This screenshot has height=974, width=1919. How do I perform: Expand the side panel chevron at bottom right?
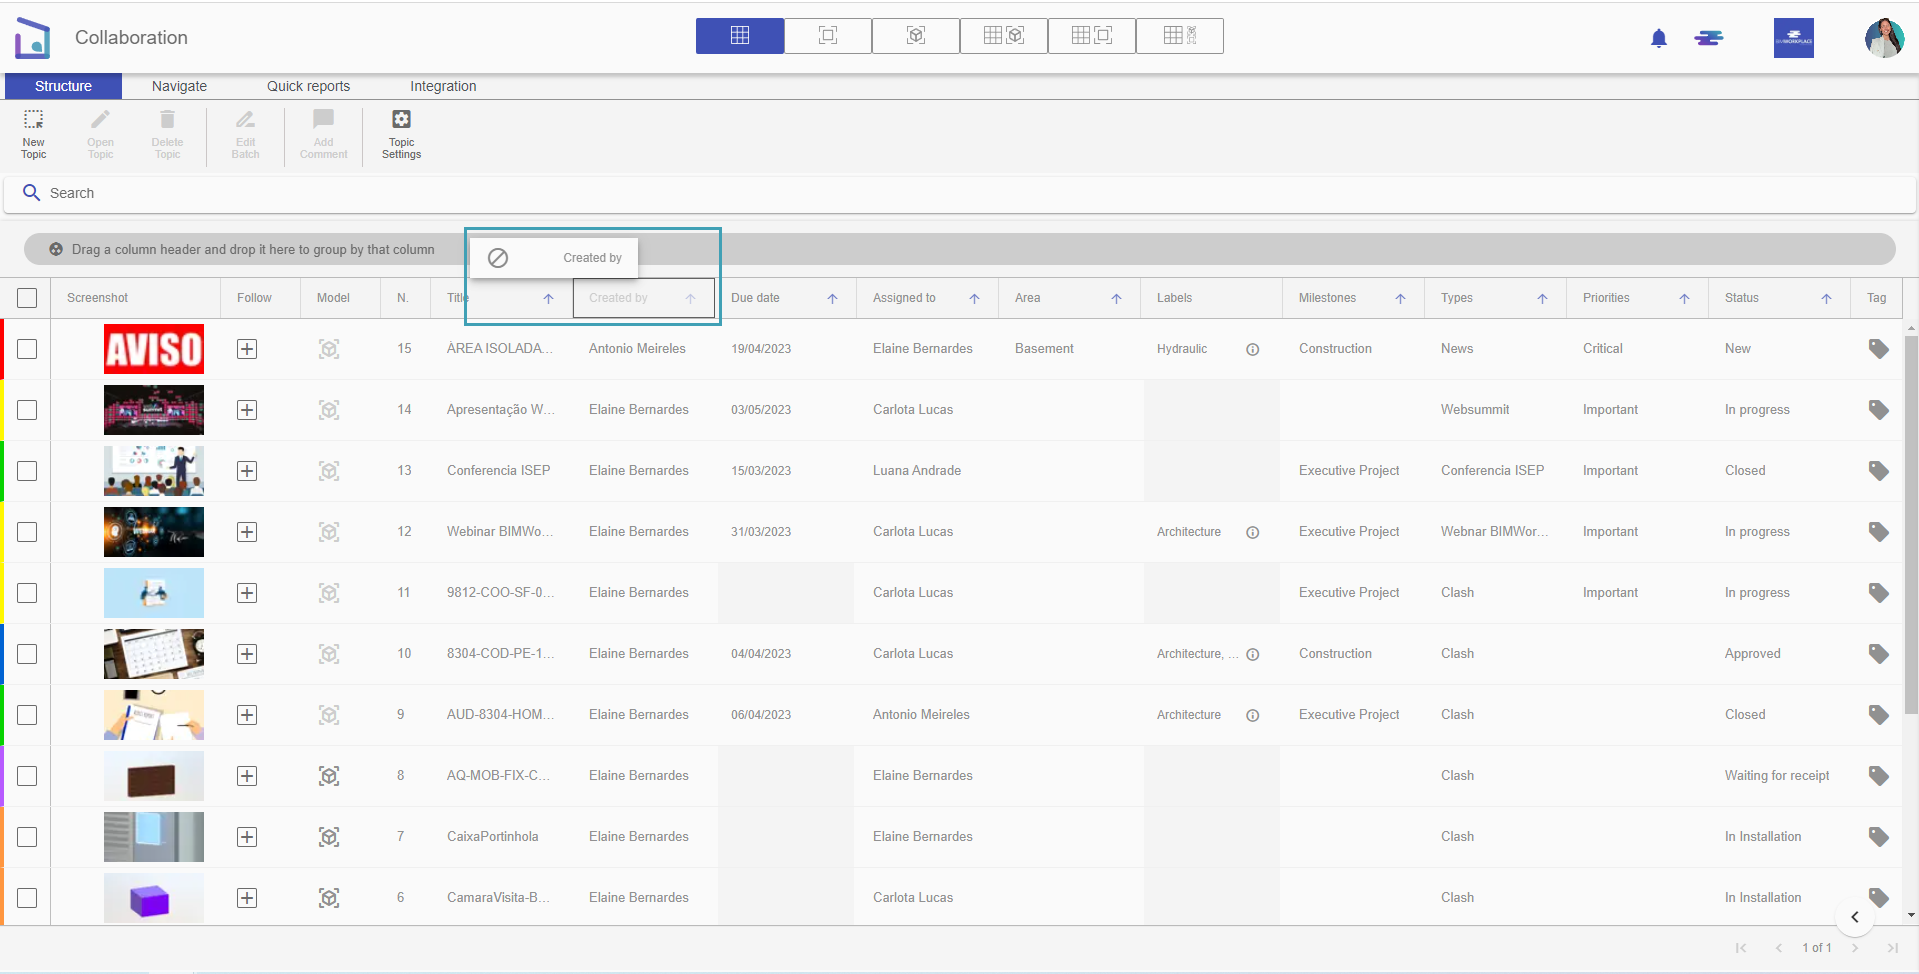pos(1854,917)
